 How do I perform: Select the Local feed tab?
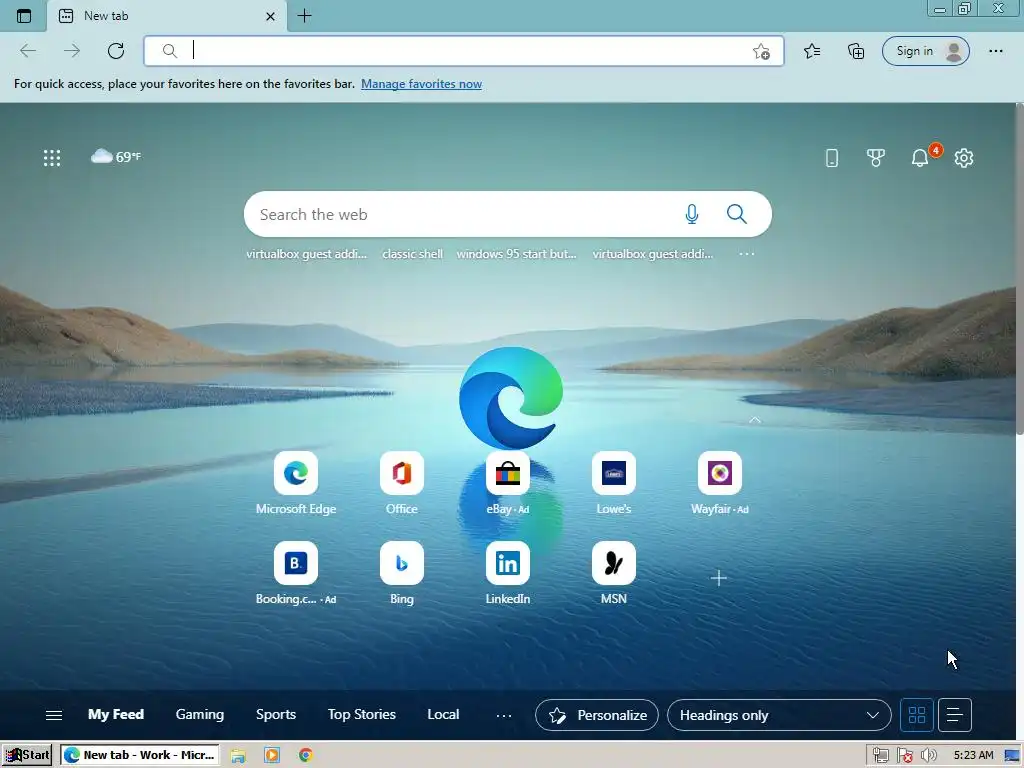click(x=443, y=714)
